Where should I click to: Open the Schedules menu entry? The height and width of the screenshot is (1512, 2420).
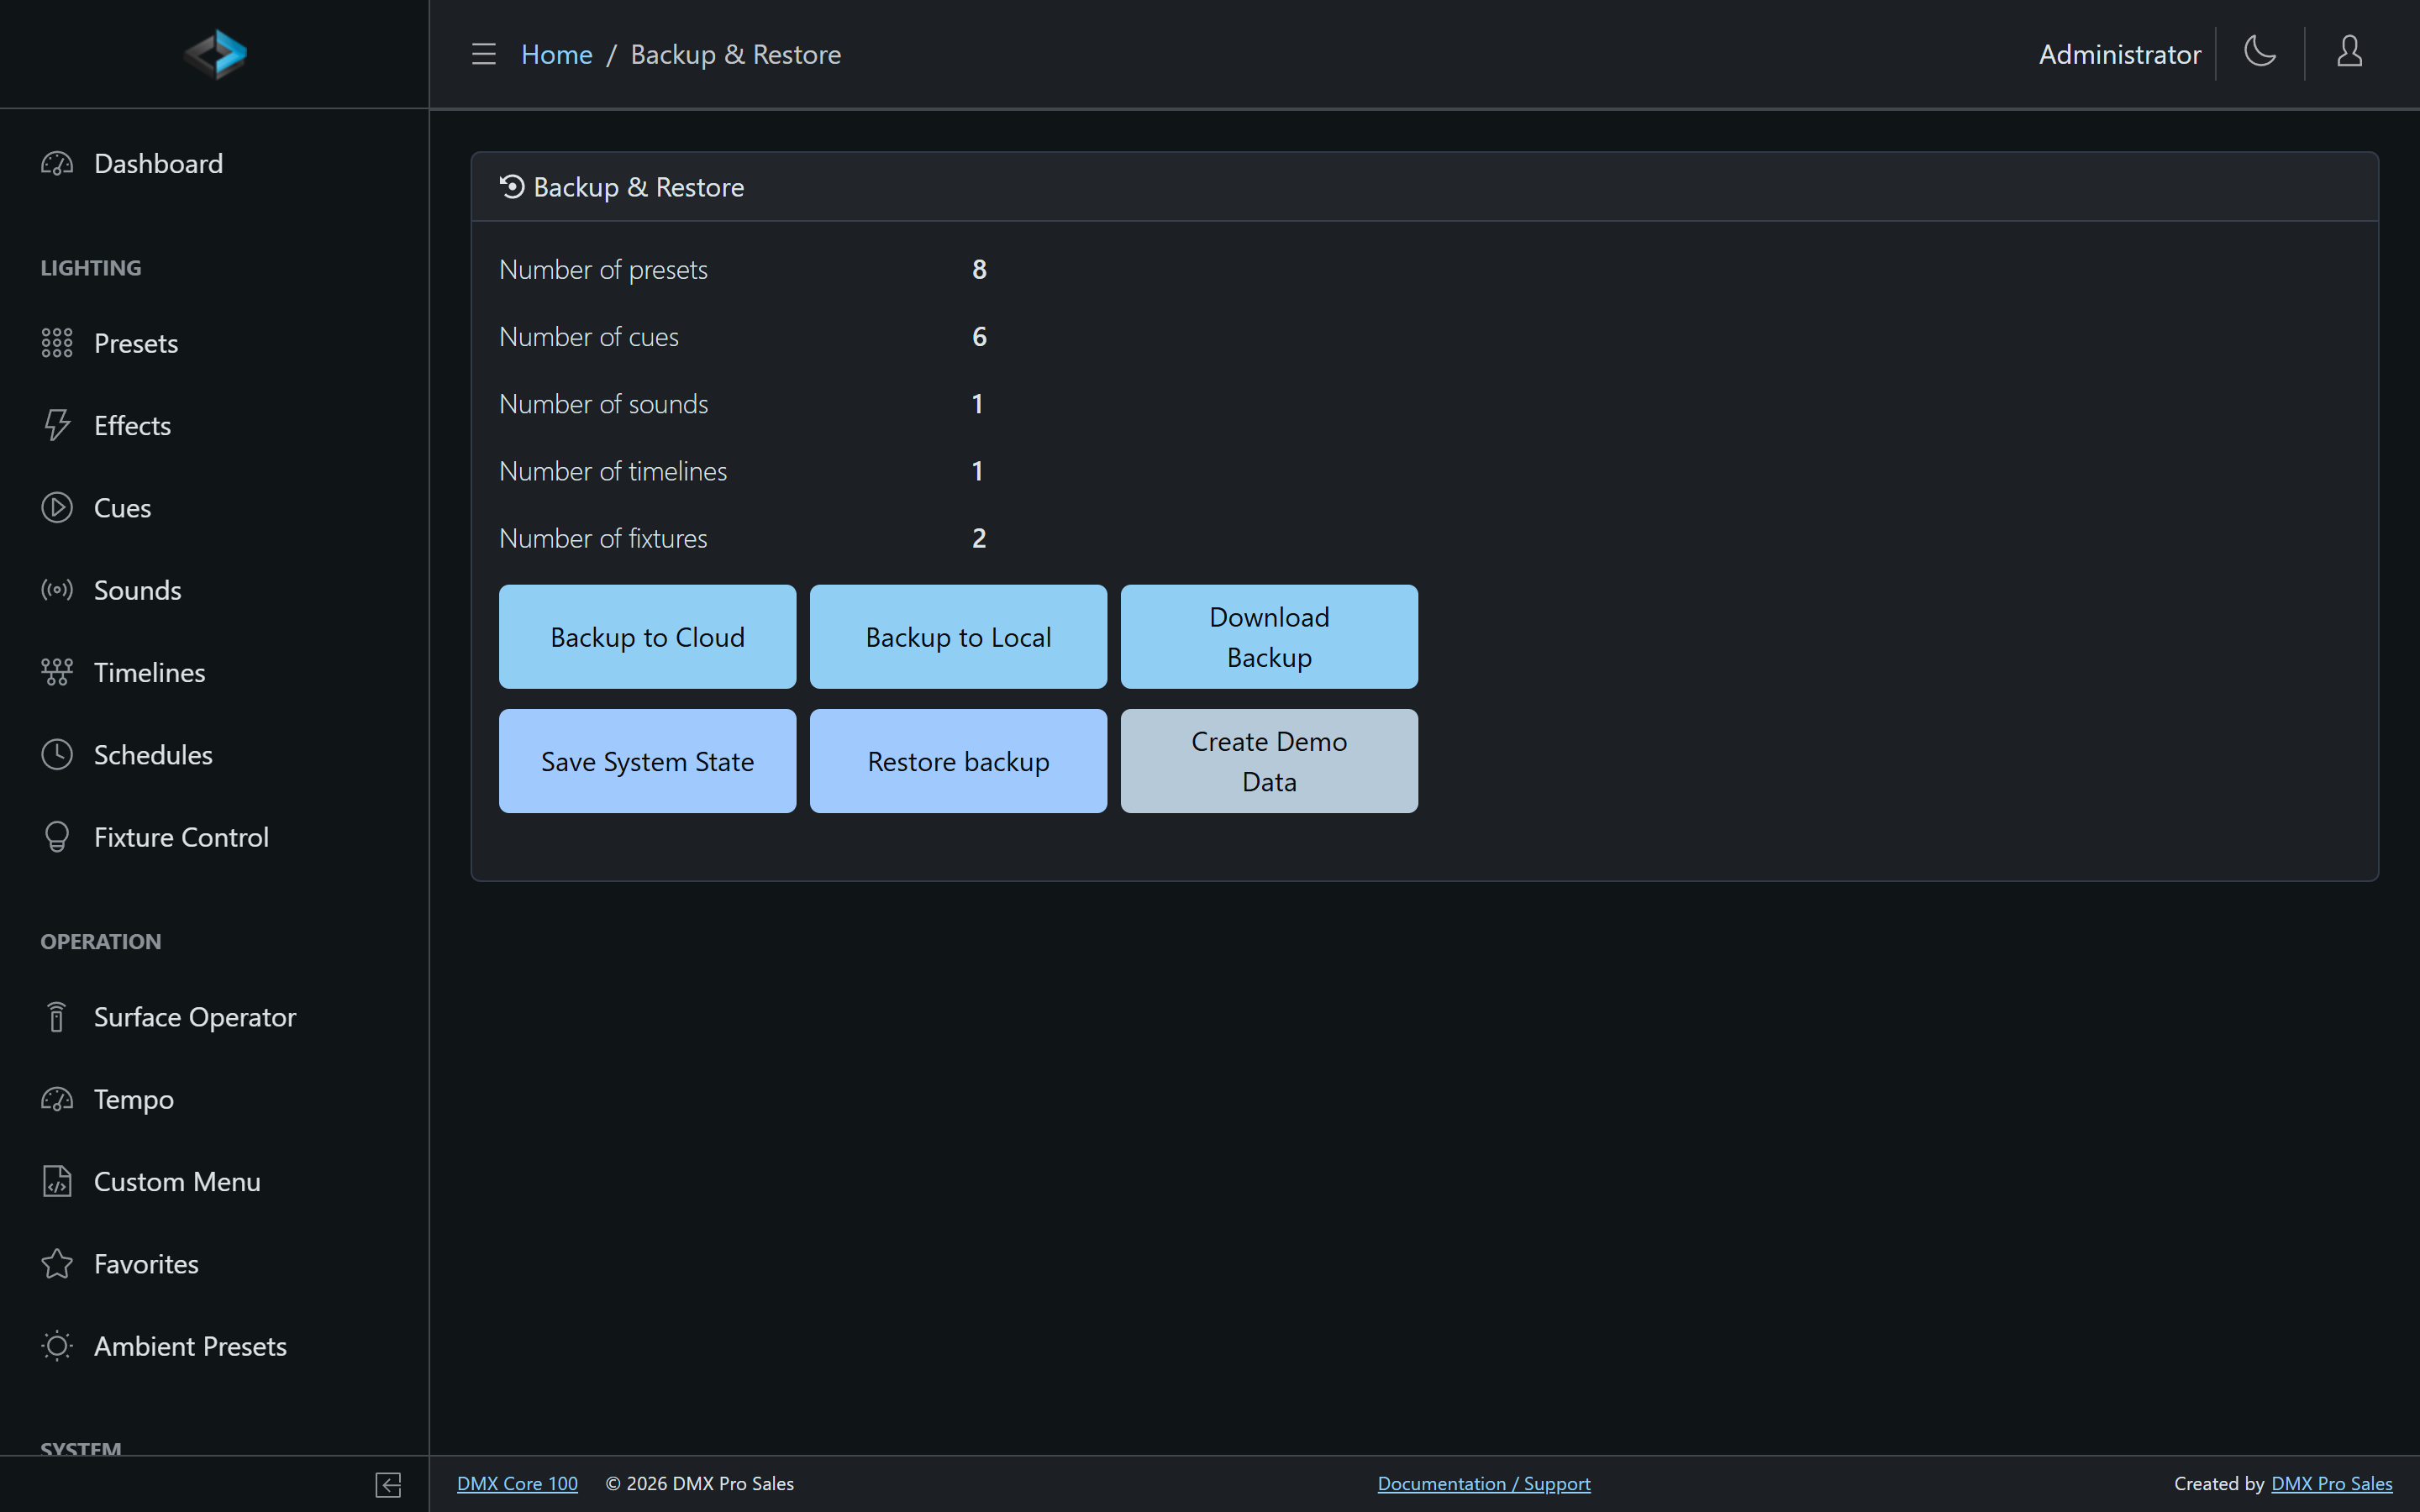214,755
